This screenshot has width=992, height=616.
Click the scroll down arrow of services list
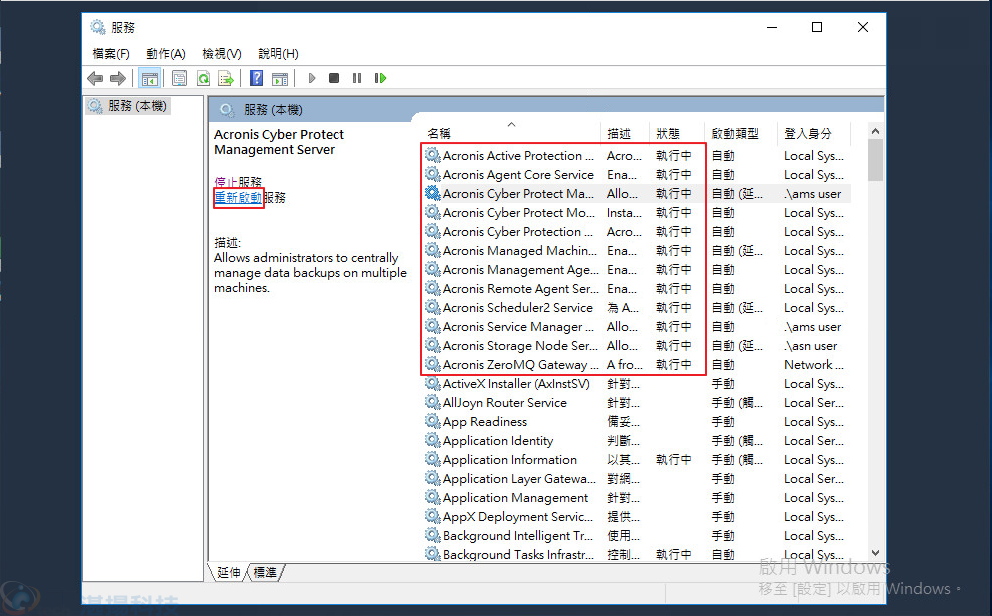coord(876,552)
